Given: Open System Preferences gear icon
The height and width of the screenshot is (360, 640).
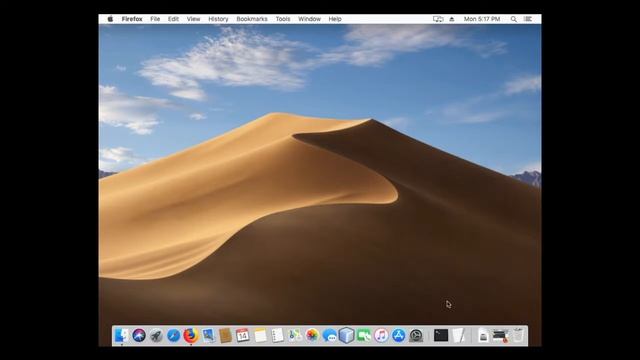Looking at the screenshot, I should point(416,336).
